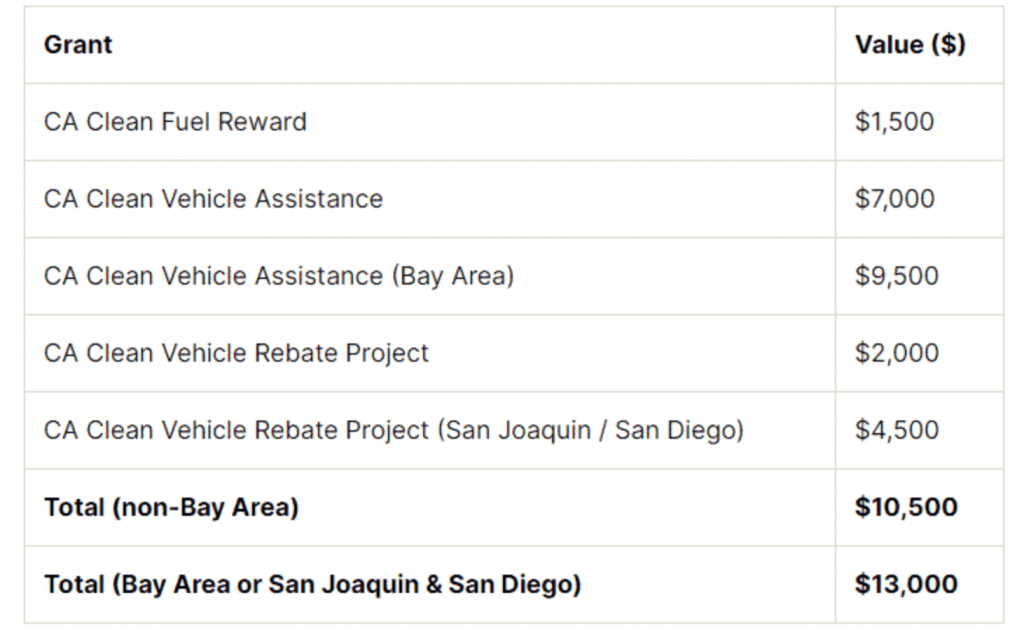Click the Grant column header

tap(78, 45)
